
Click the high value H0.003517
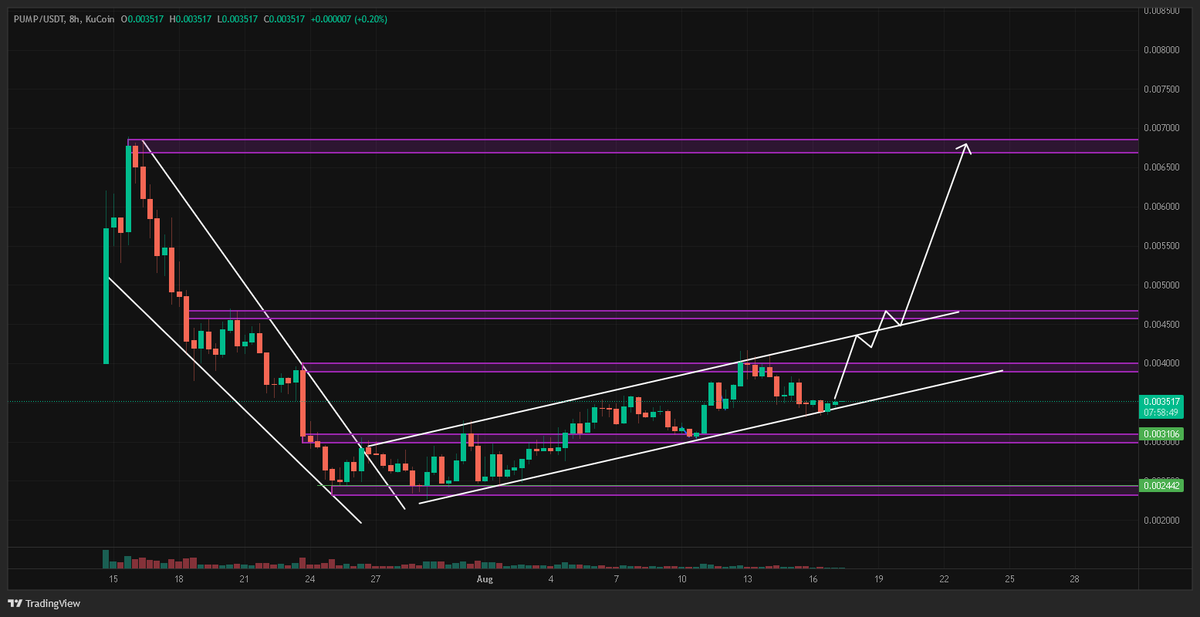192,19
